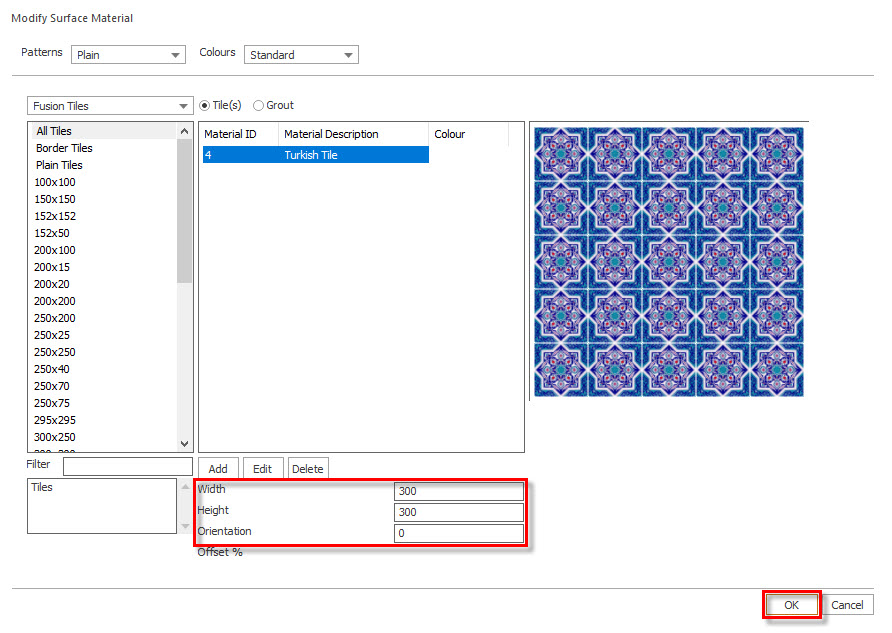Choose the 250x70 tile size
Screen dimensions: 892x633
[x=52, y=386]
